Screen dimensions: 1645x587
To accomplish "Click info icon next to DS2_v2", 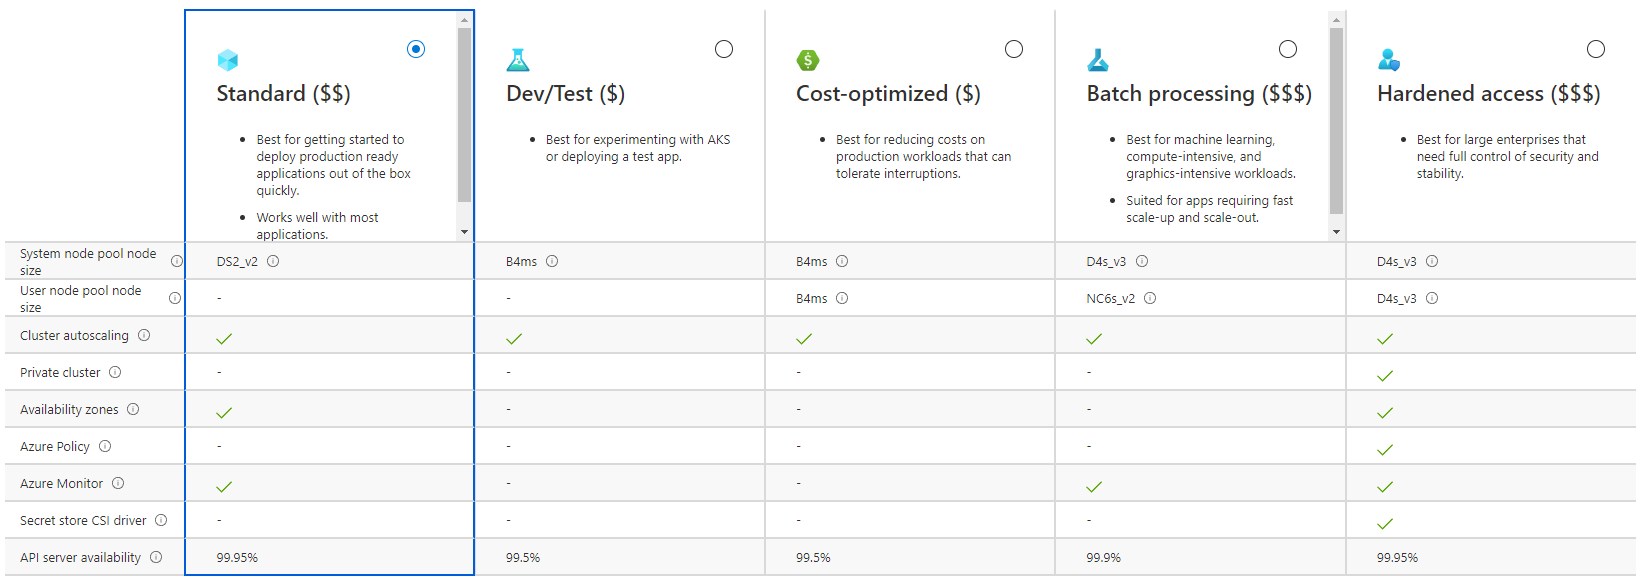I will [273, 261].
